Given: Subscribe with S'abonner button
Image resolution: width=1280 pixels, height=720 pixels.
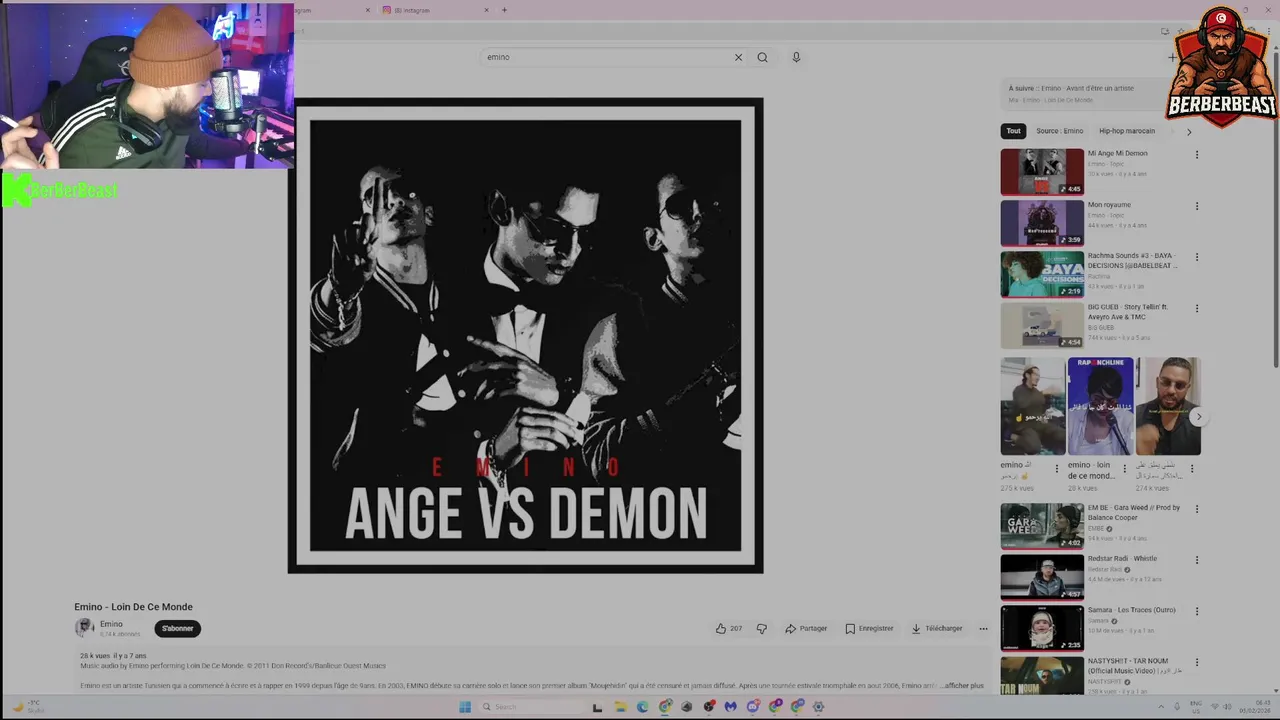Looking at the screenshot, I should point(178,629).
